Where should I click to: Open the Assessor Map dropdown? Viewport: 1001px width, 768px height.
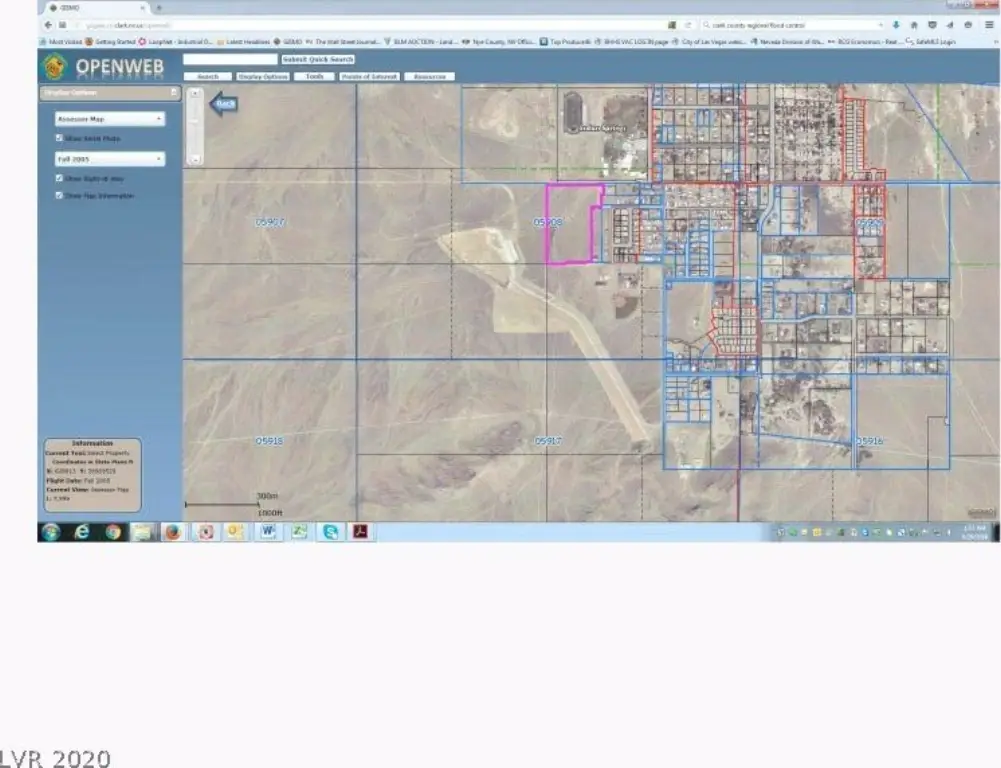[110, 119]
